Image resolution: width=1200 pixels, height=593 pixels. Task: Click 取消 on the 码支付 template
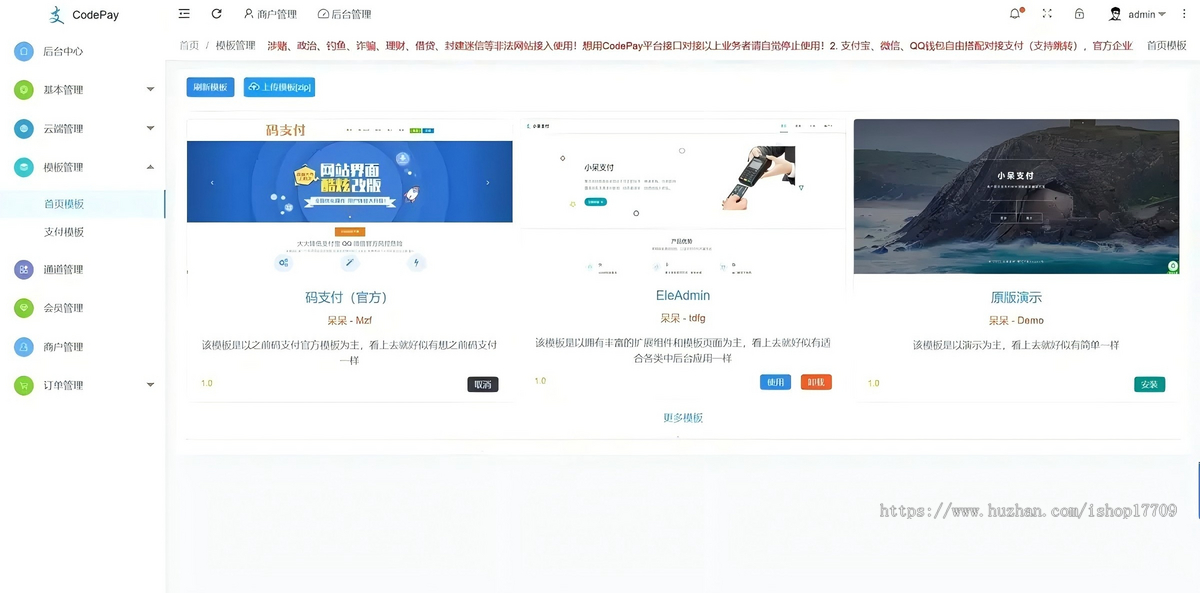tap(483, 384)
